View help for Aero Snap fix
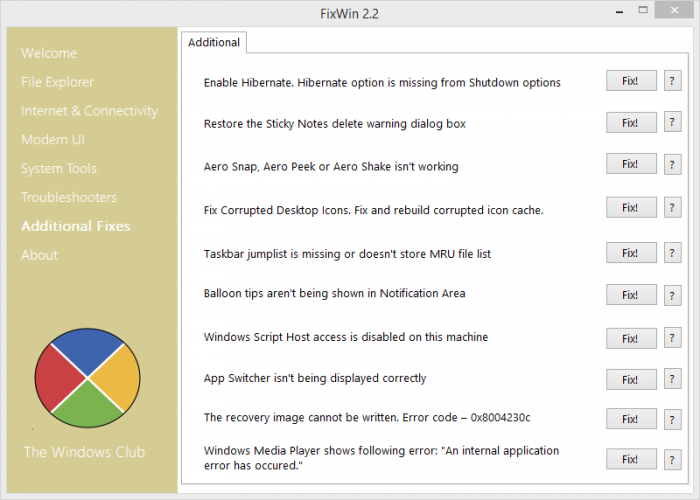700x500 pixels. [672, 165]
